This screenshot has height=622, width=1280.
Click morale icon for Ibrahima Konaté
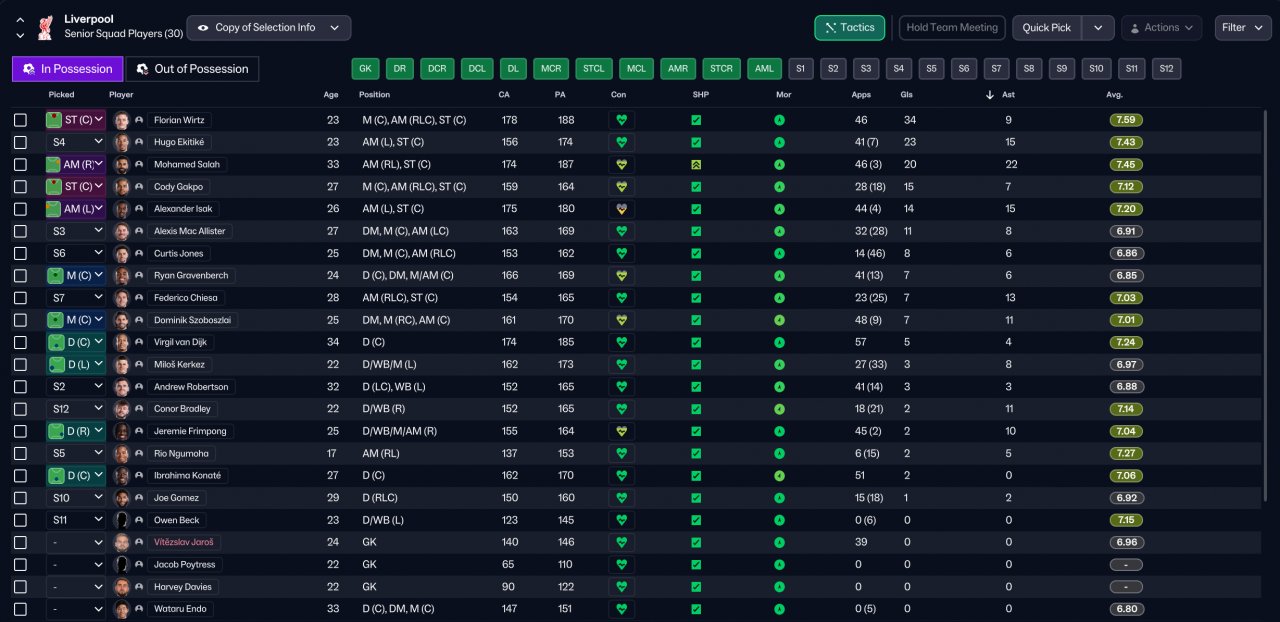pos(779,475)
